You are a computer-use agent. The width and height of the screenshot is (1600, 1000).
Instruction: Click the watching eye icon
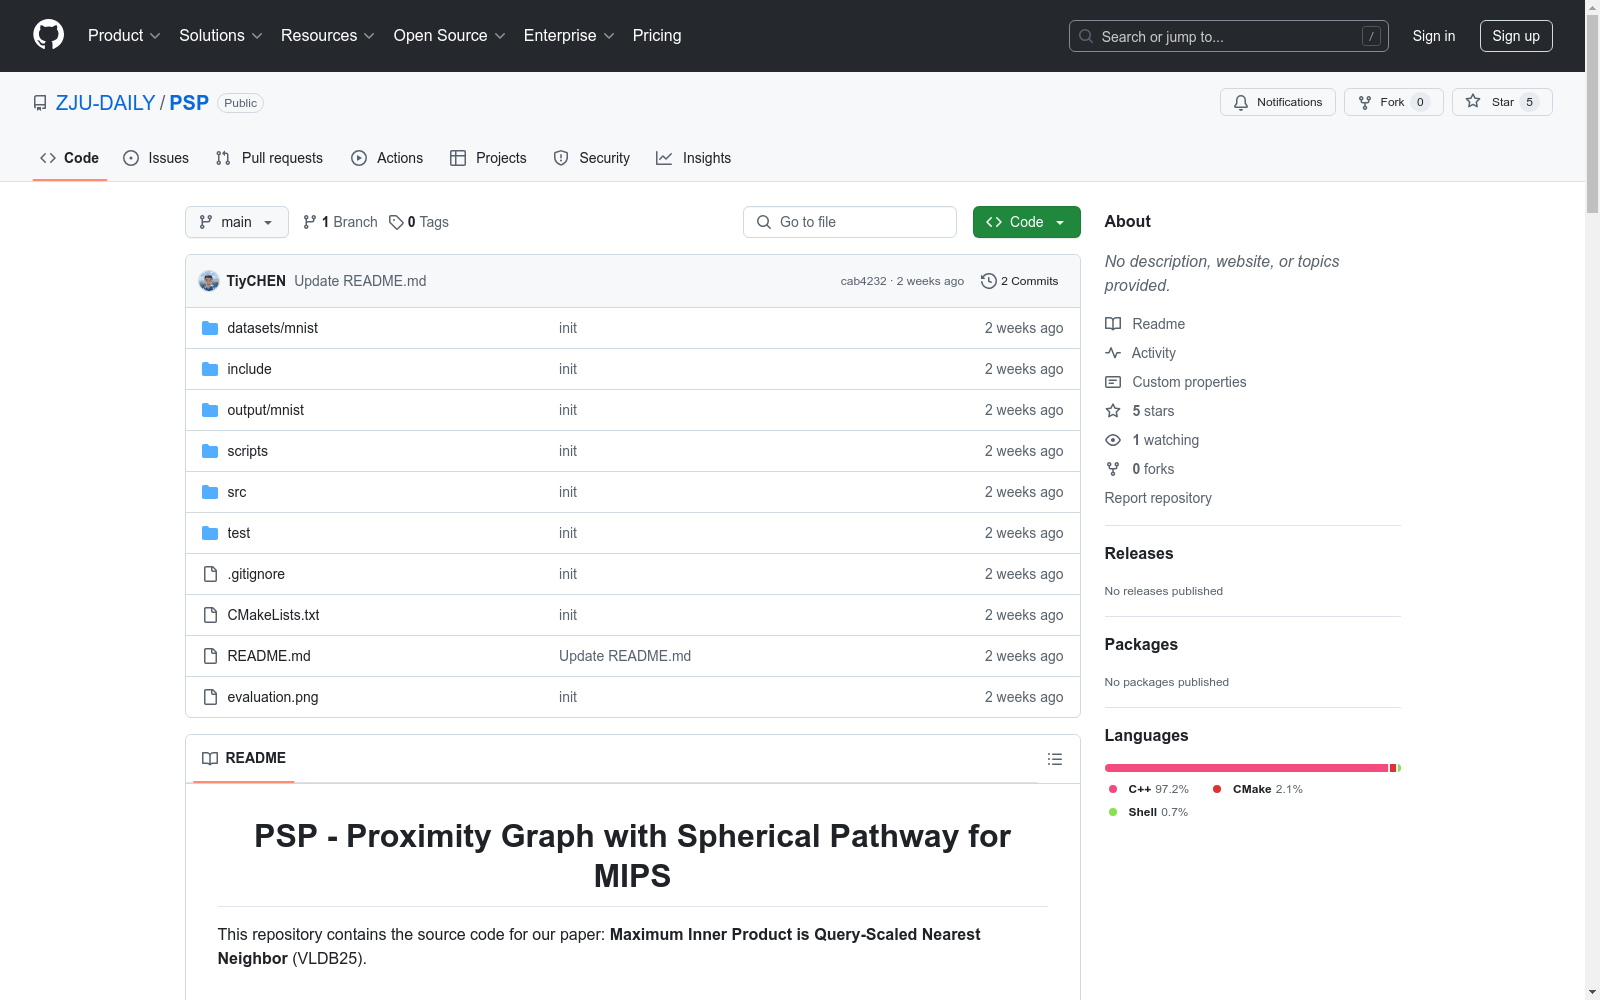(1113, 440)
